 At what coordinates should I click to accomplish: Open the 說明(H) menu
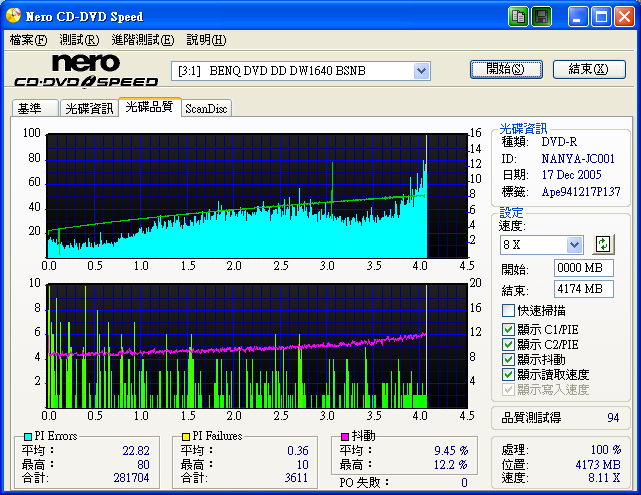point(206,40)
